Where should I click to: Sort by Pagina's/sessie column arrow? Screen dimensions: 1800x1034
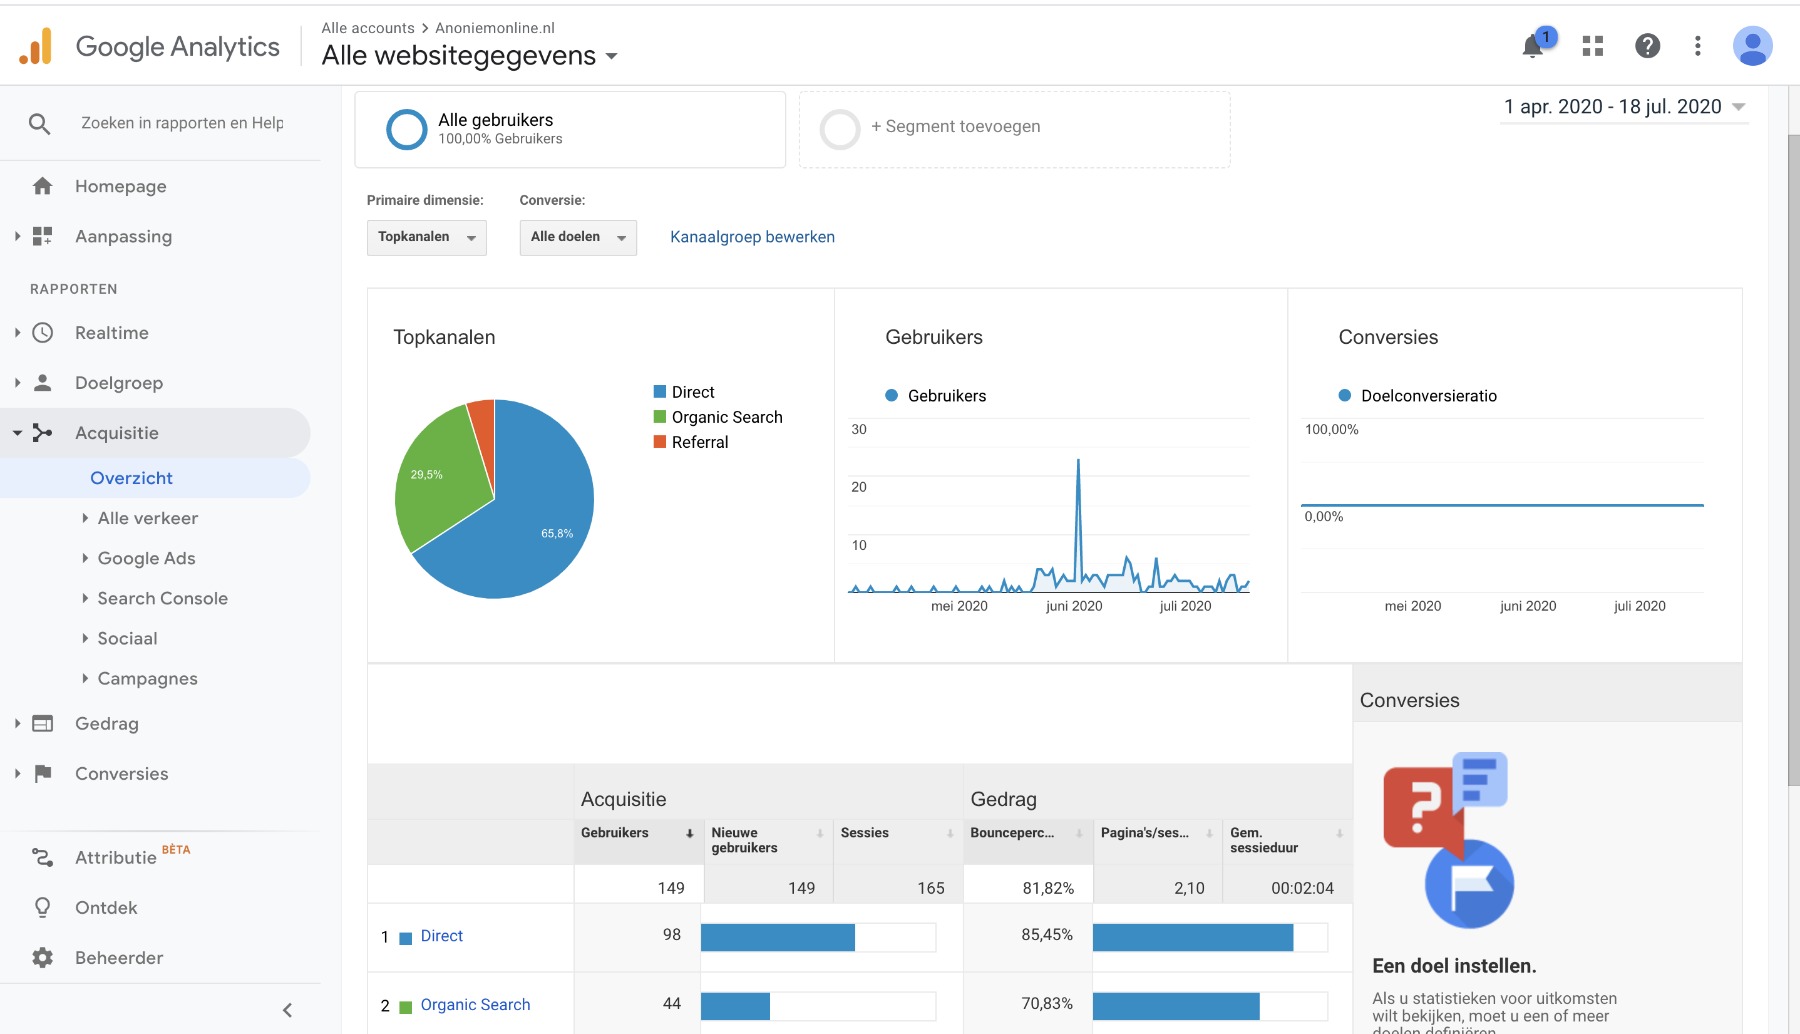(1209, 833)
